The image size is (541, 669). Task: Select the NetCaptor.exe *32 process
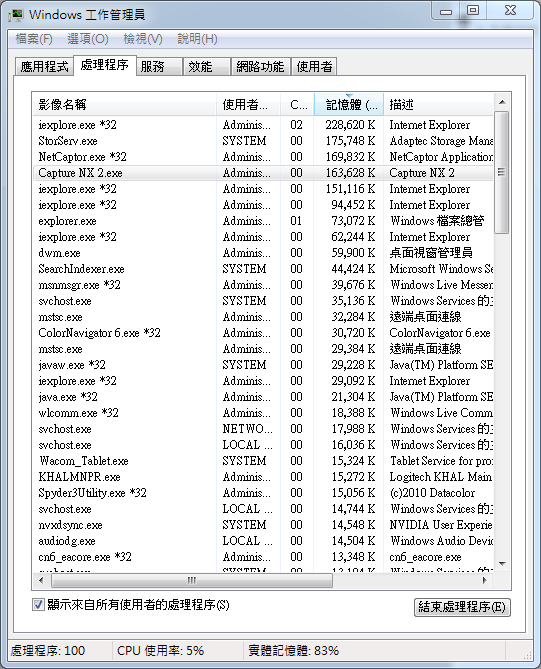263,157
